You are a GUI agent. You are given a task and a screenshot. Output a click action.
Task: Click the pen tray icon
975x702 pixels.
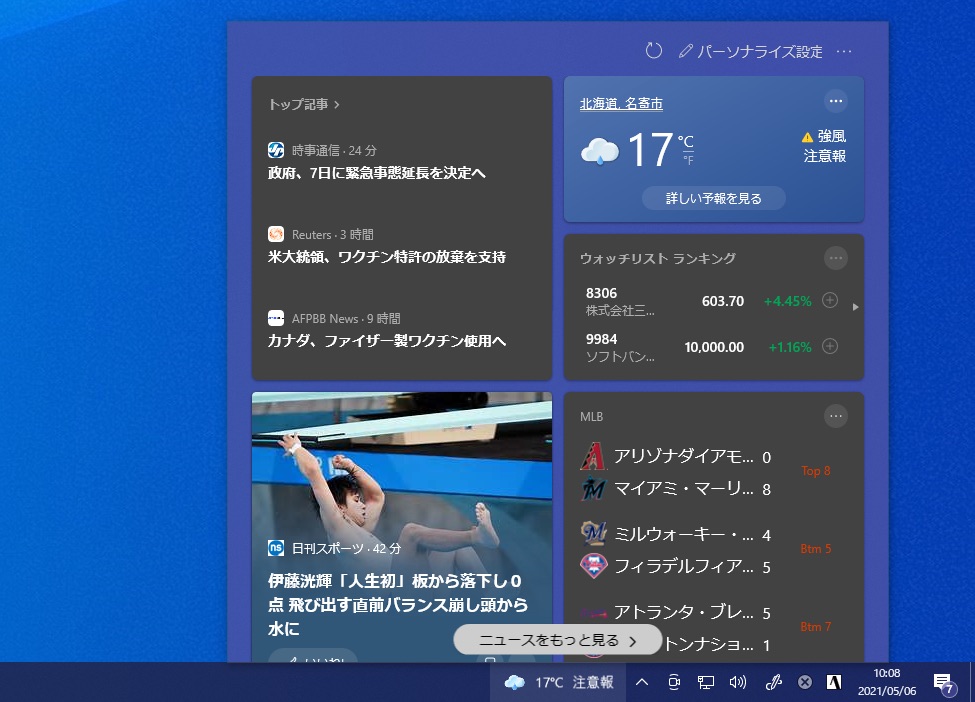(774, 682)
